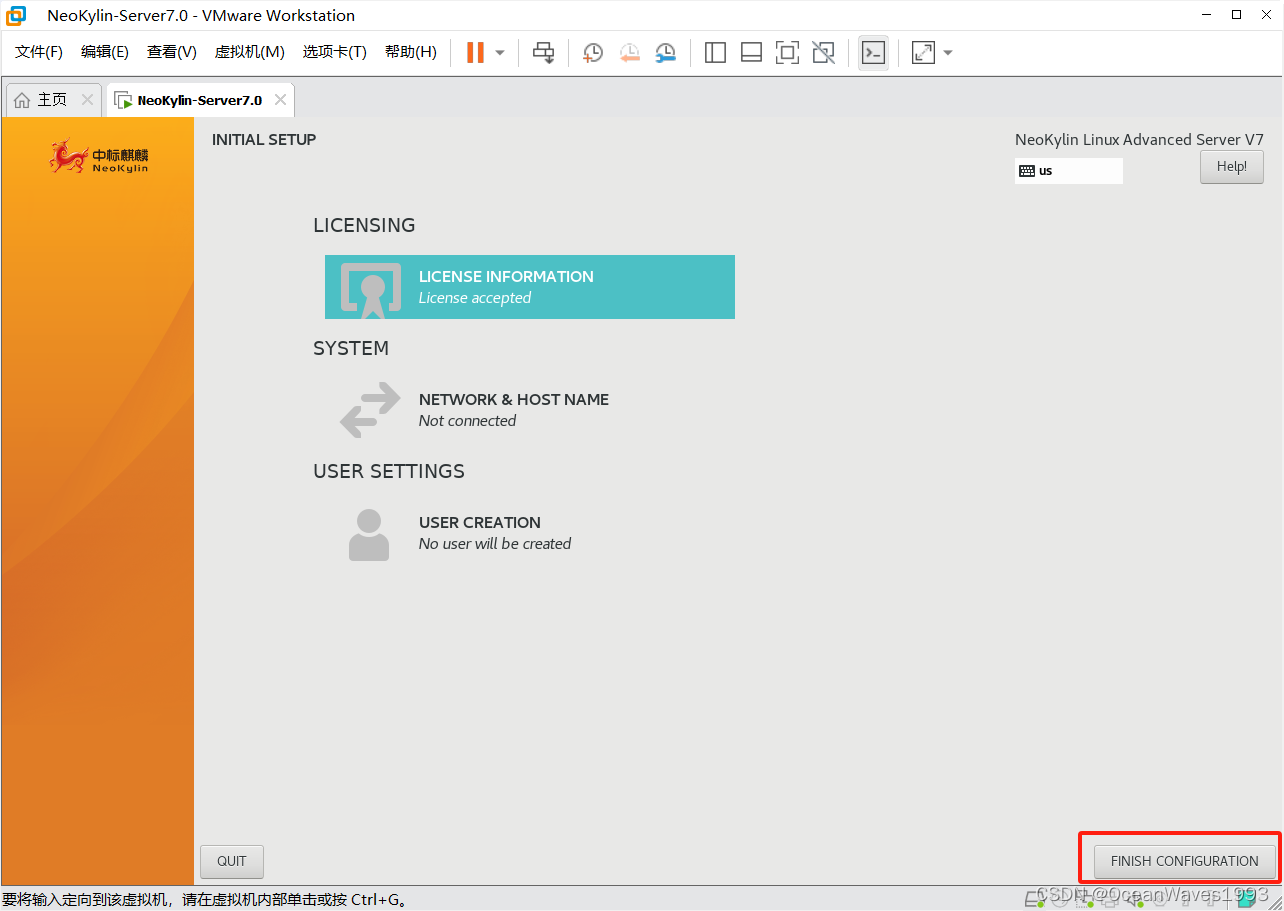Click the license certificate icon
The height and width of the screenshot is (911, 1284).
(372, 290)
